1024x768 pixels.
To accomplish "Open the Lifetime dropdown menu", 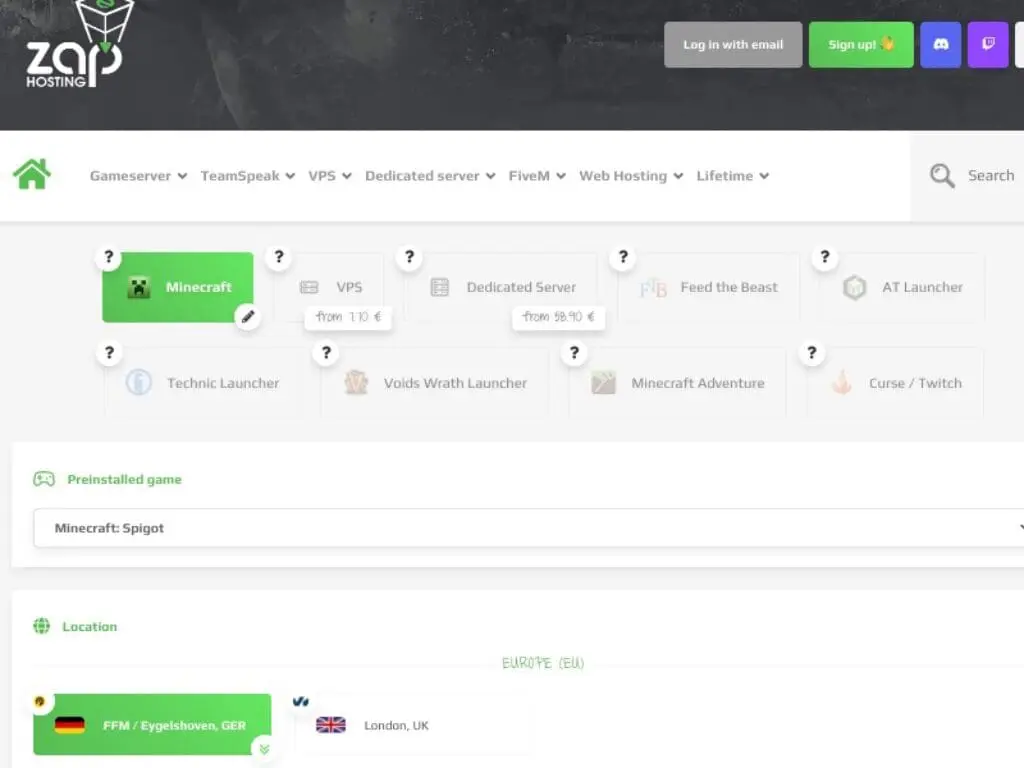I will 732,176.
